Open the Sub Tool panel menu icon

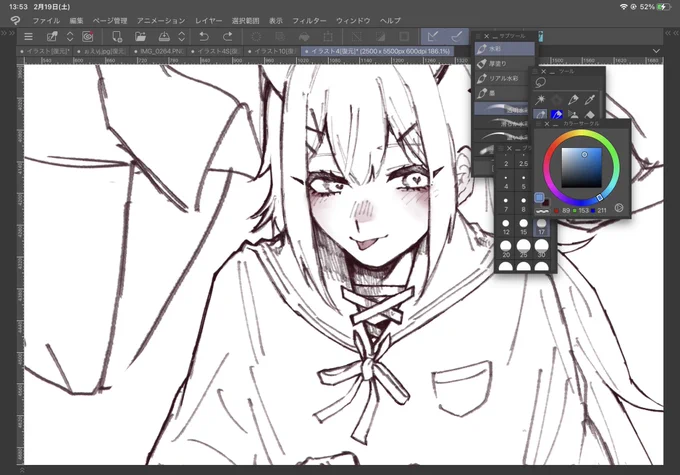coord(478,36)
